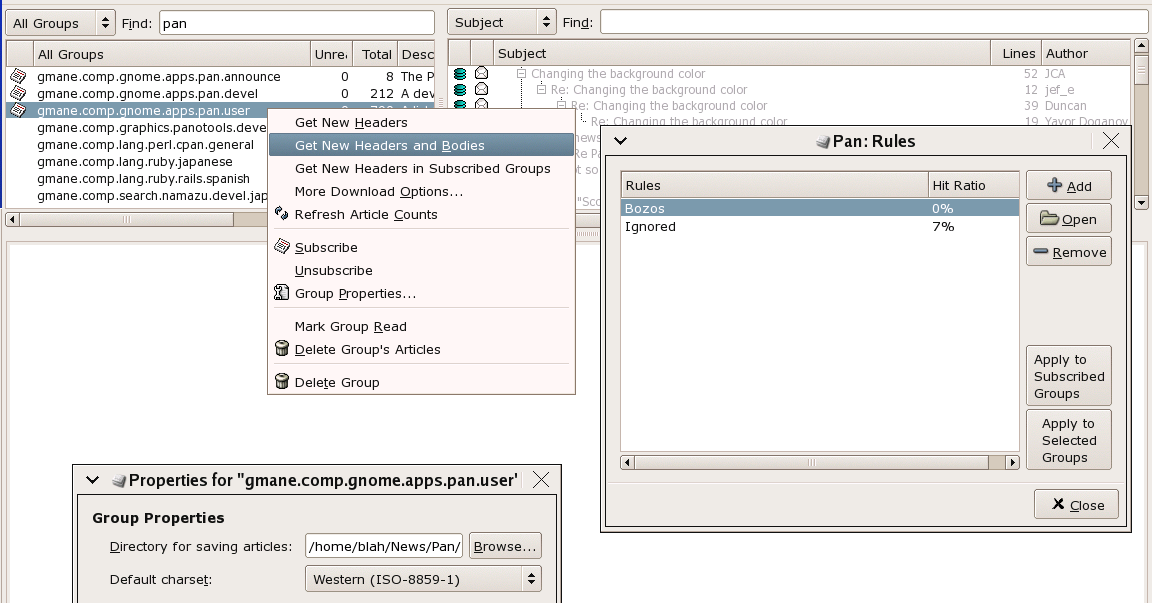The image size is (1152, 603).
Task: Choose Mark Group Read
Action: click(x=421, y=326)
